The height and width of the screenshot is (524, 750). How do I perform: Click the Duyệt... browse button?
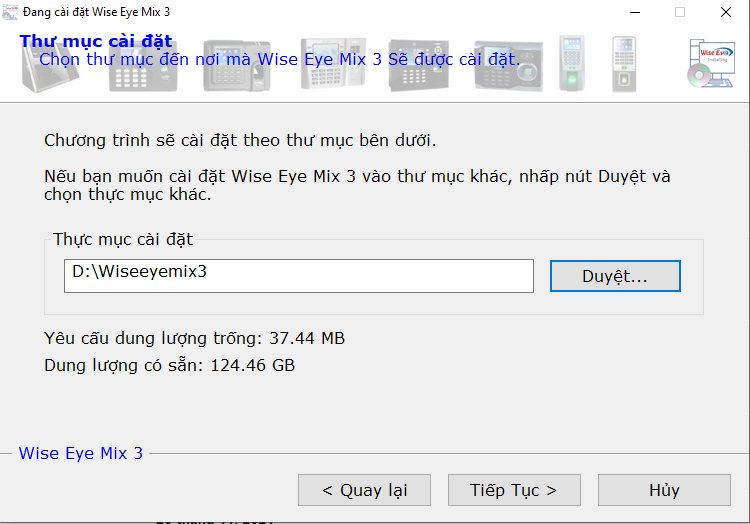(x=615, y=276)
